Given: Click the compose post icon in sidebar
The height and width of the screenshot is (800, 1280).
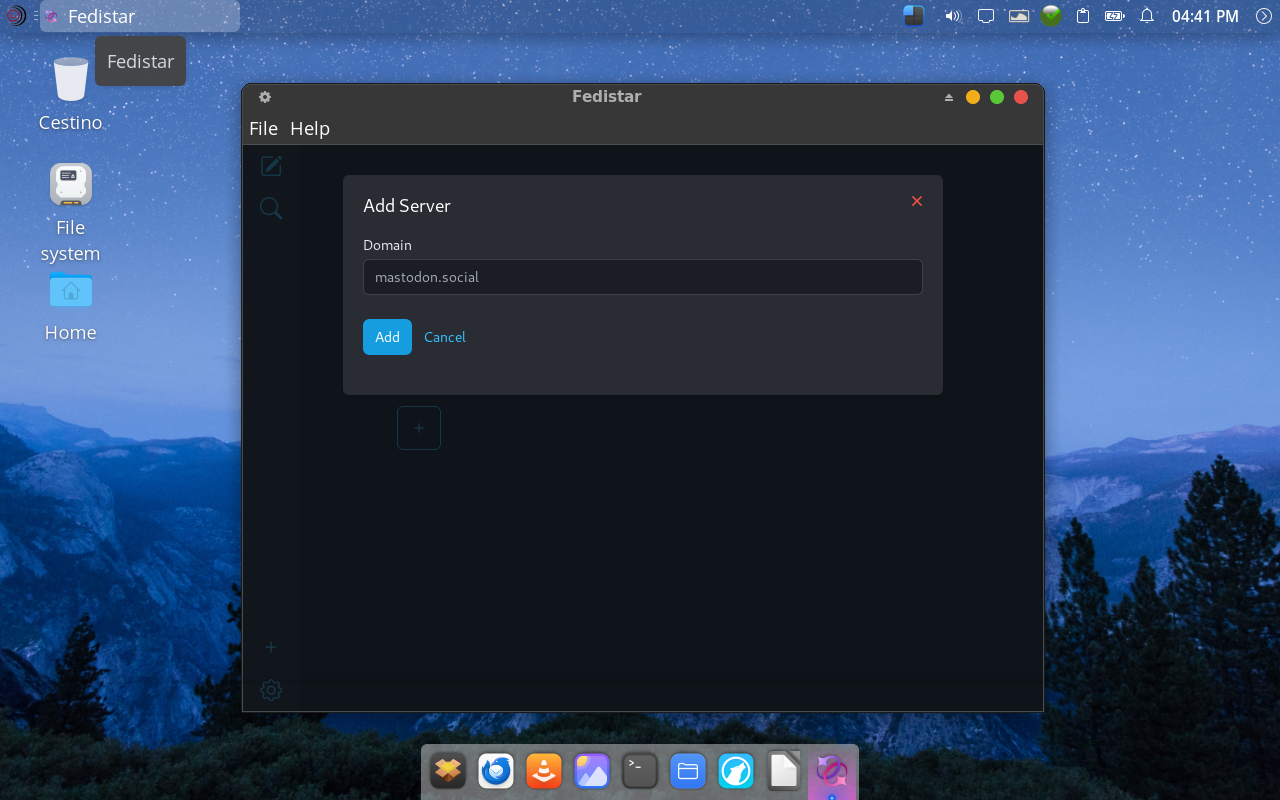Looking at the screenshot, I should [271, 166].
